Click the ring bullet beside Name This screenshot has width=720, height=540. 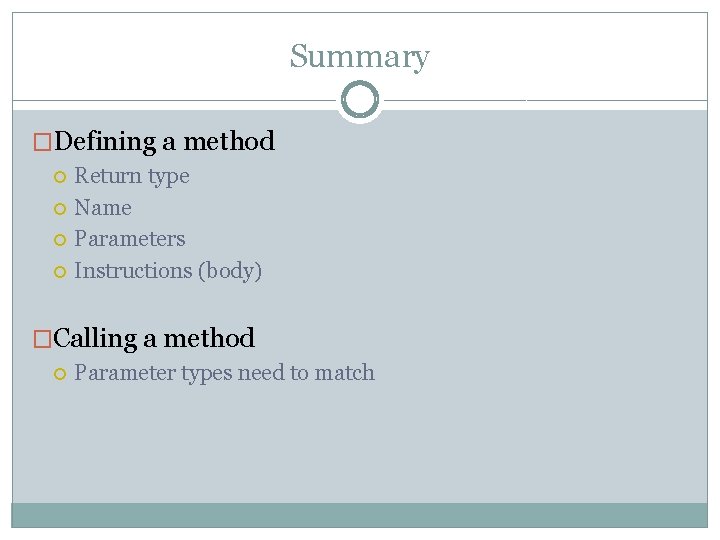click(60, 209)
